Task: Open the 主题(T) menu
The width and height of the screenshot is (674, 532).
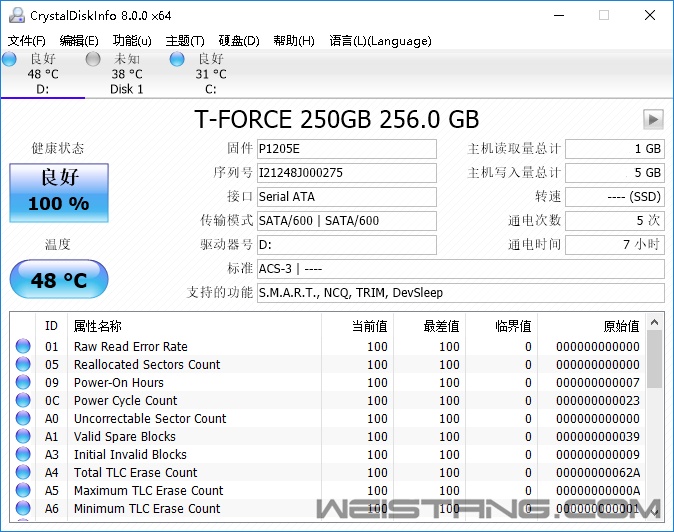Action: tap(185, 41)
